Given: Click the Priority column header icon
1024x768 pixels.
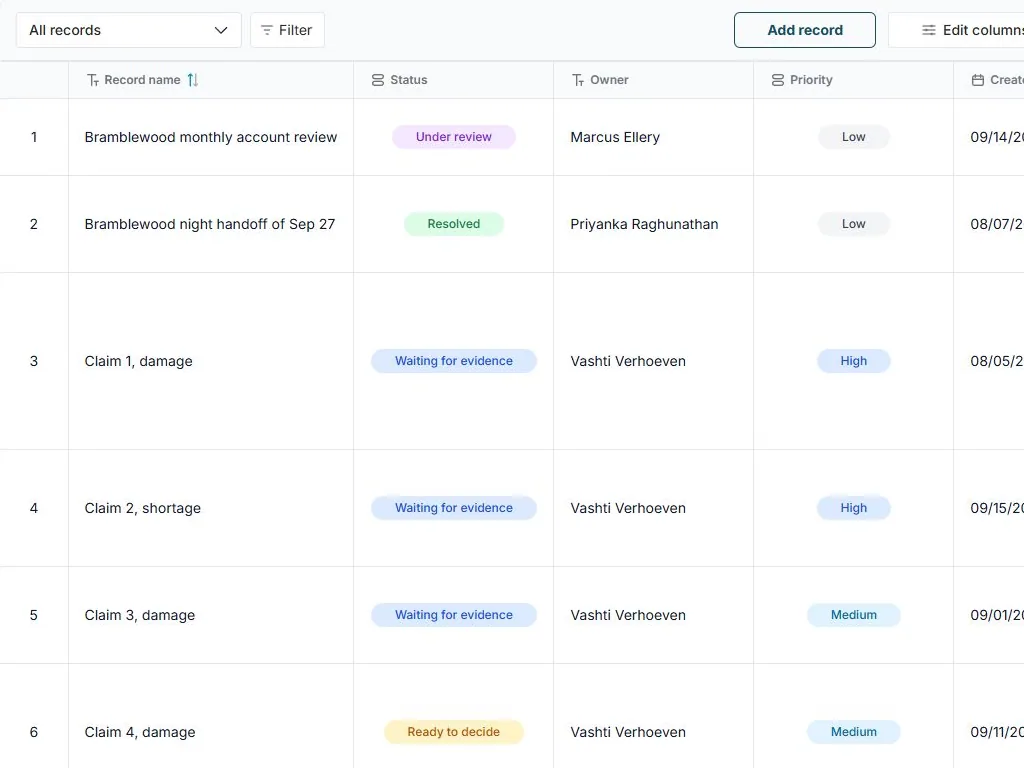Looking at the screenshot, I should [778, 80].
